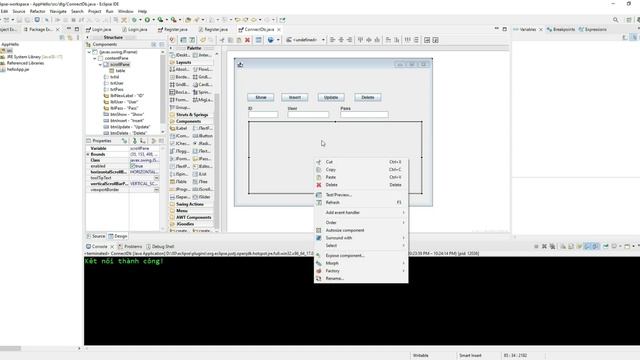Screen dimensions: 640x360
Task: Click the Insert button in the form
Action: [x=294, y=98]
